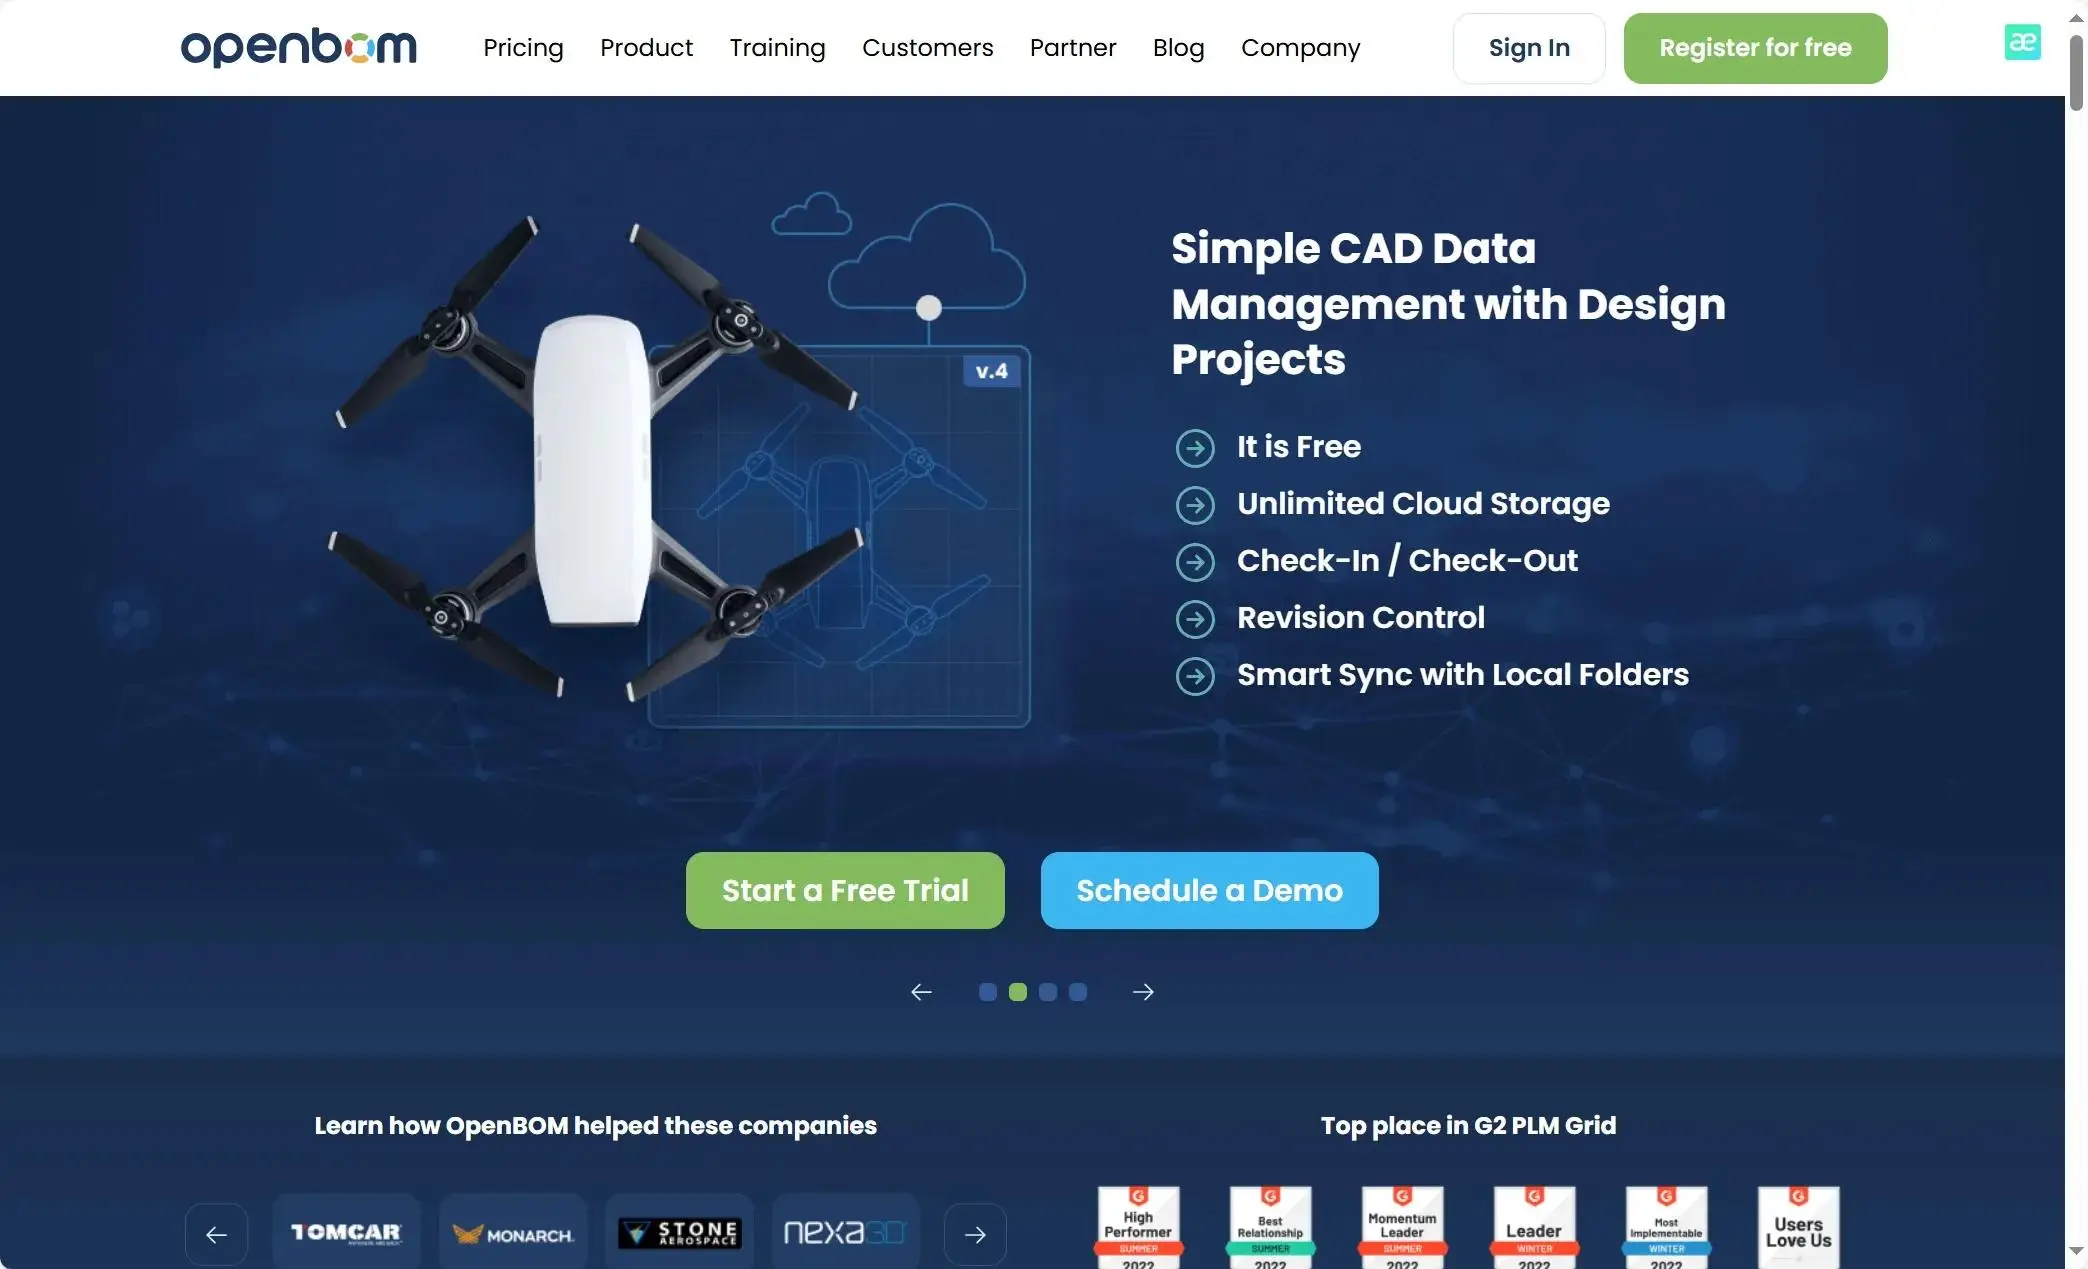This screenshot has height=1269, width=2088.
Task: Click the white drone image
Action: pyautogui.click(x=595, y=458)
